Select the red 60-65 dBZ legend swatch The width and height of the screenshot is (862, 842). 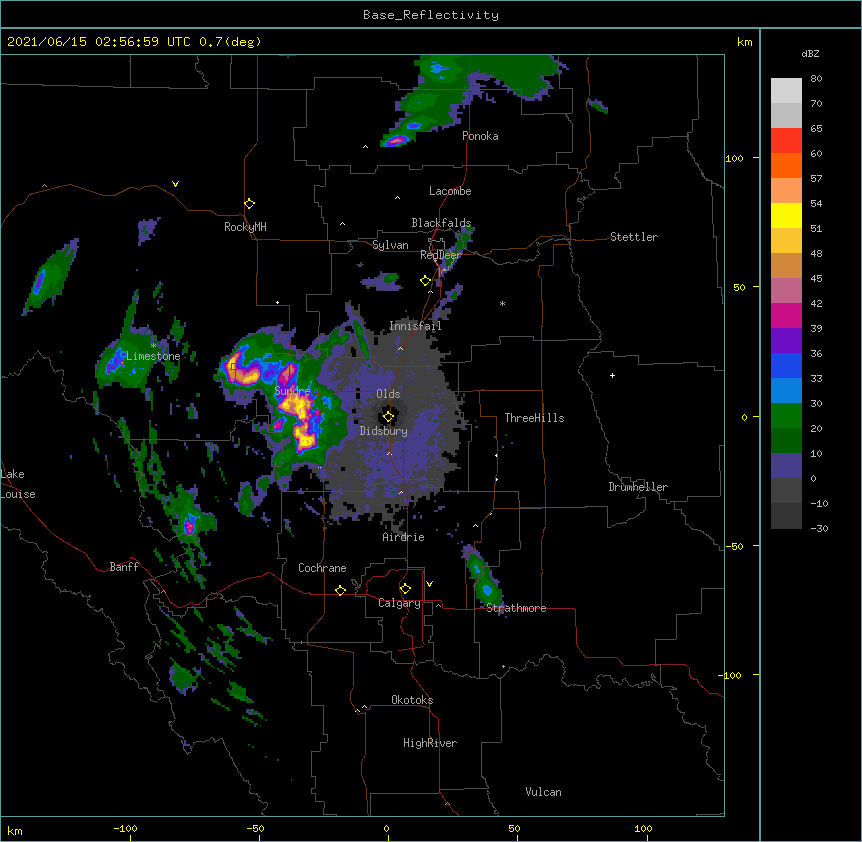coord(786,141)
